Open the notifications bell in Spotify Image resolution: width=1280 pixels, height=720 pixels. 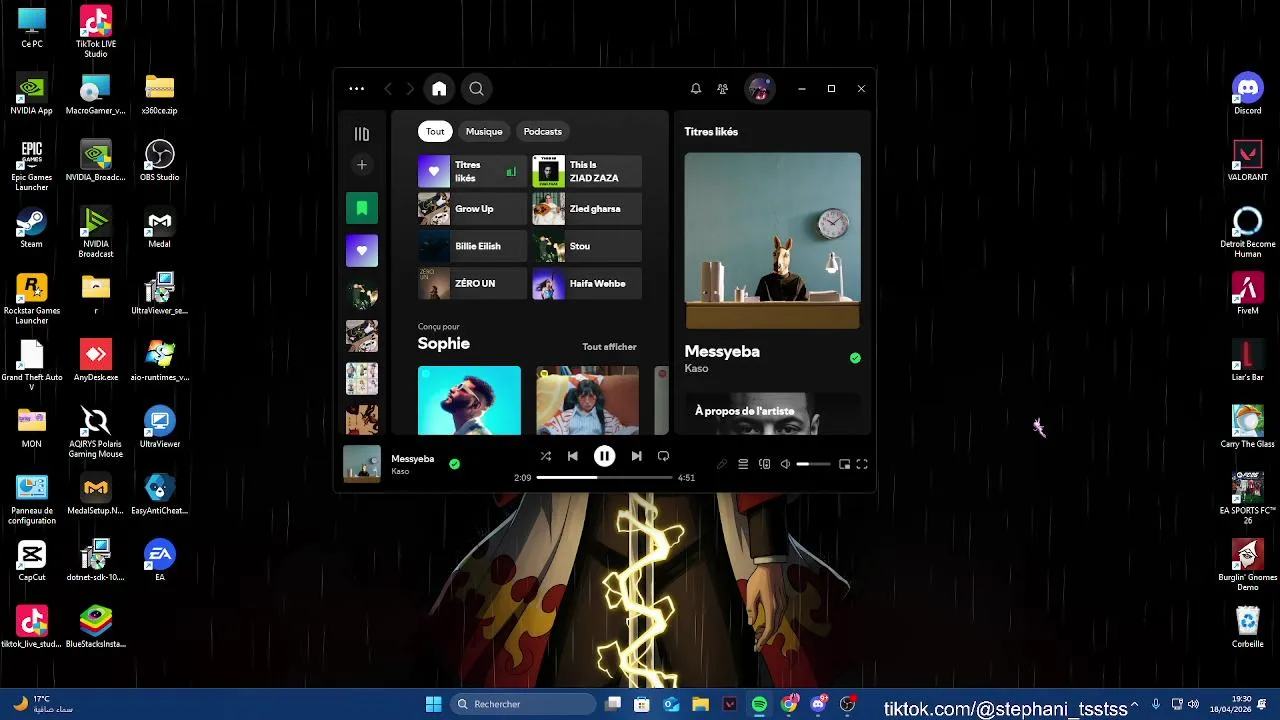coord(696,89)
